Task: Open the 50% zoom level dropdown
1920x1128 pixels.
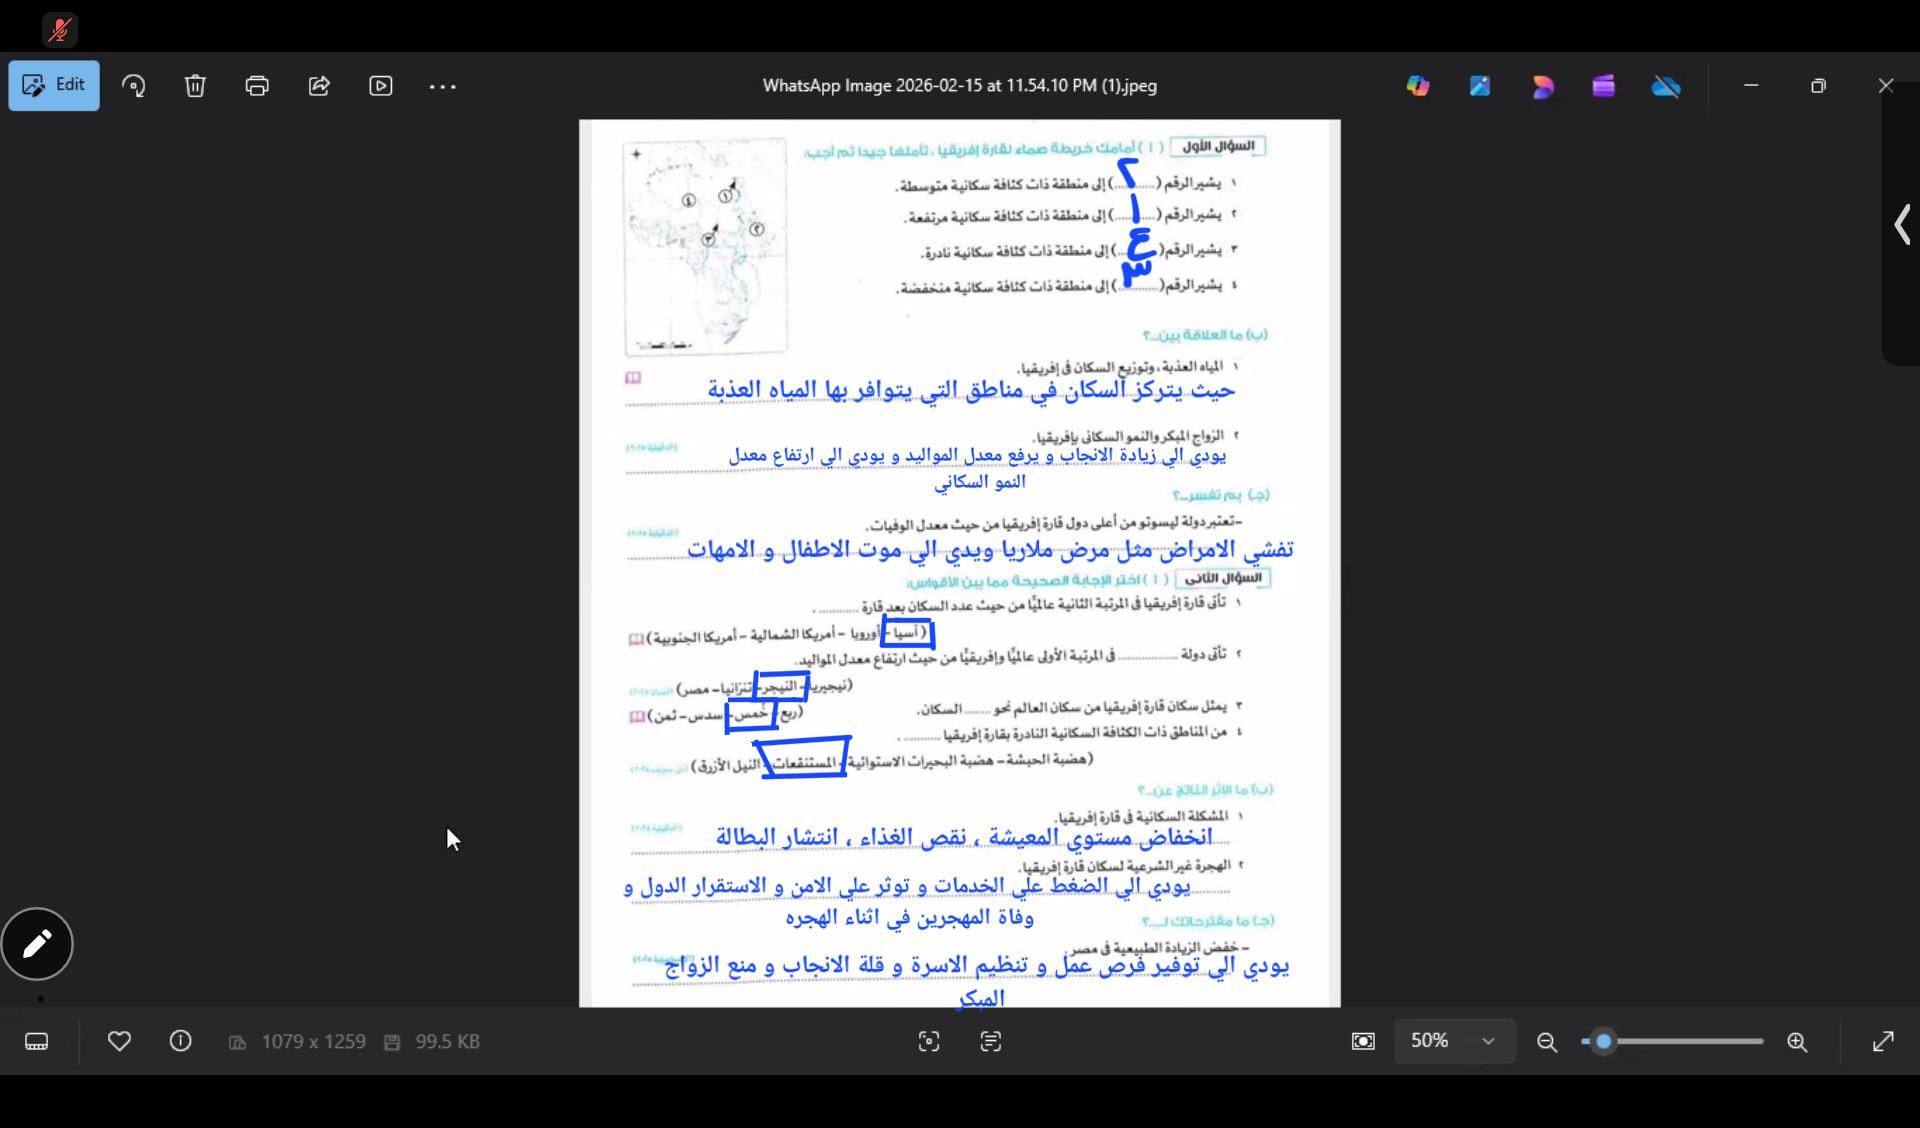Action: point(1454,1042)
